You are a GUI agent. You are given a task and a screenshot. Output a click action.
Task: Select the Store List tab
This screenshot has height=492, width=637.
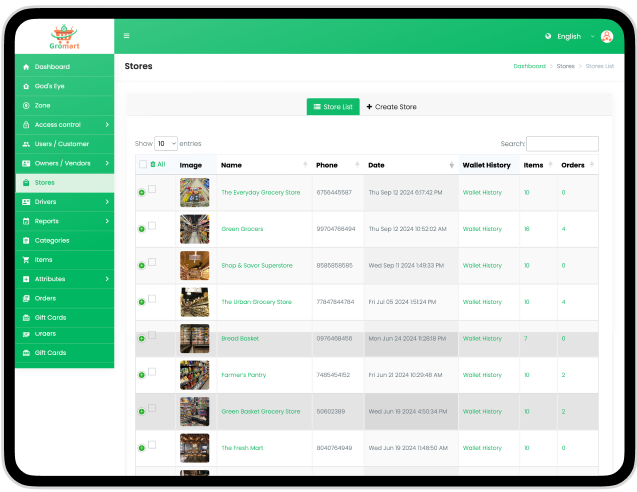click(x=332, y=106)
